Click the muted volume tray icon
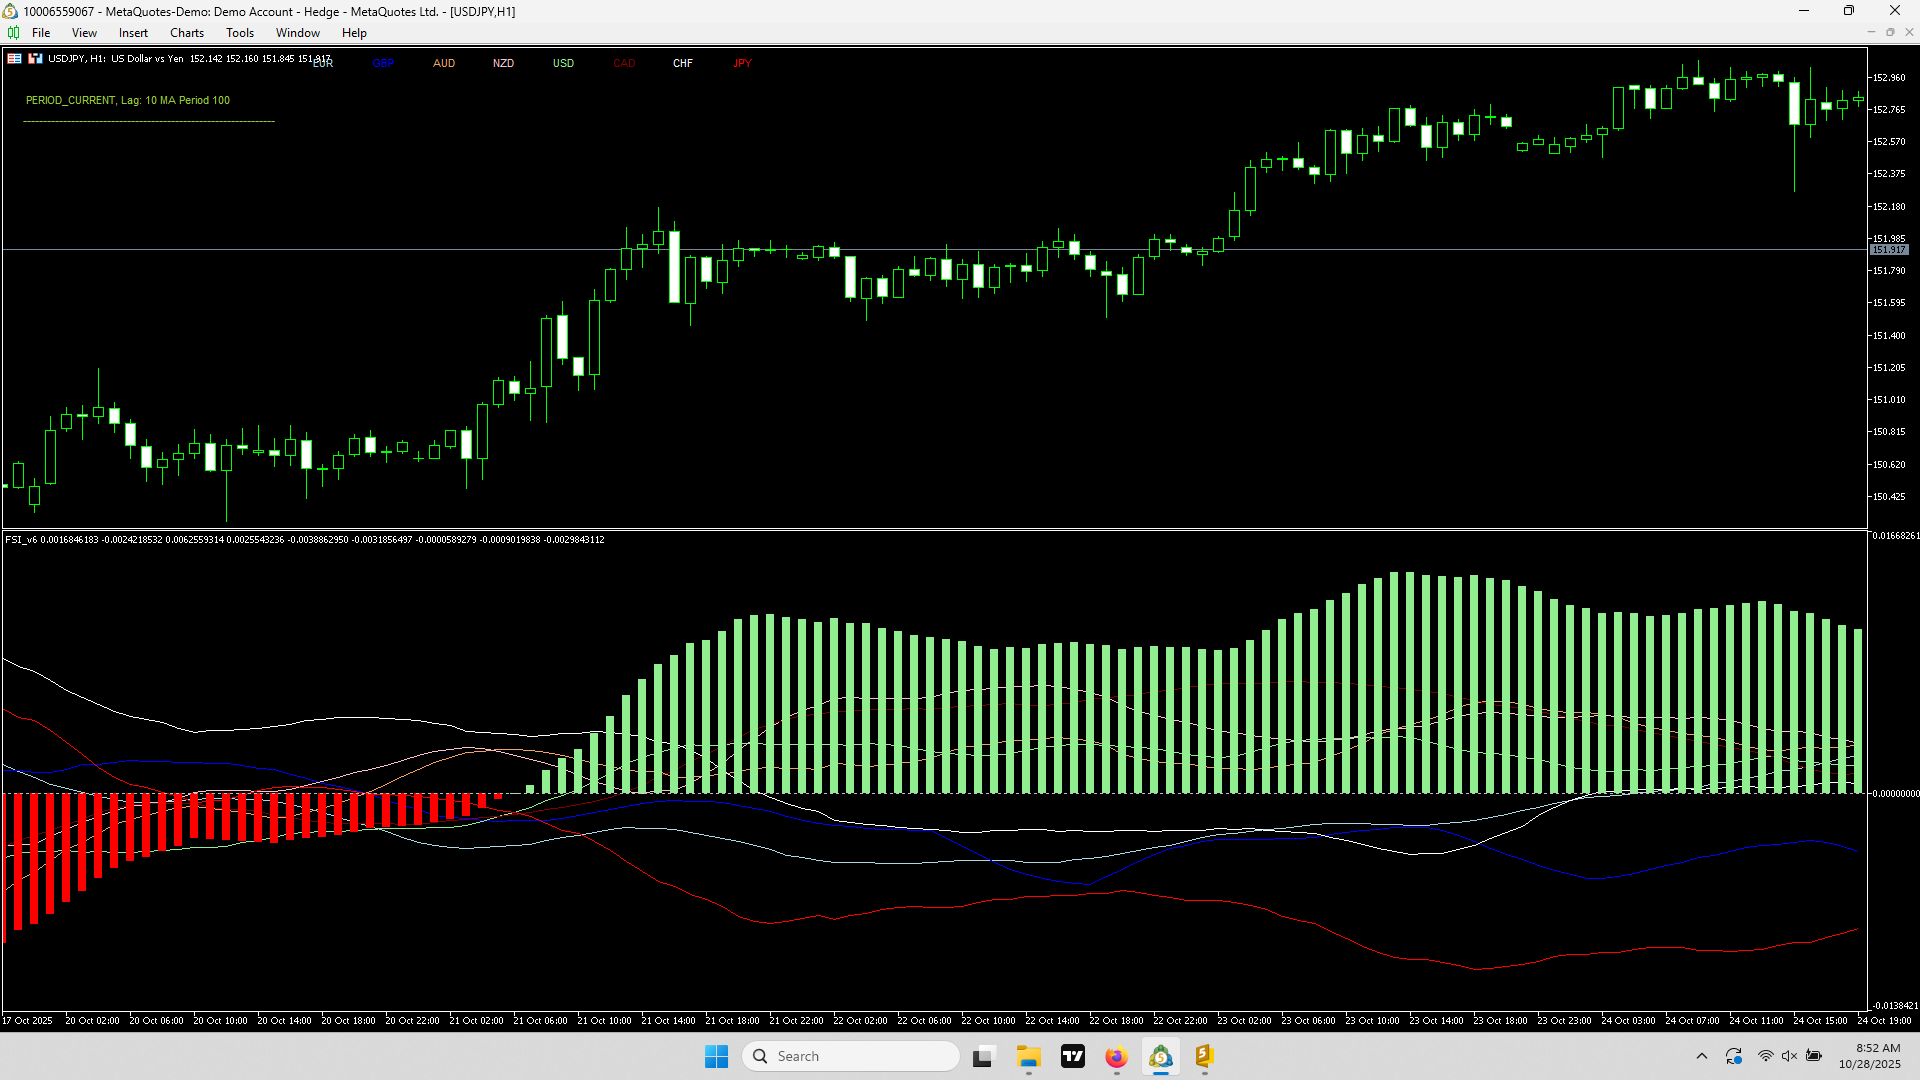1920x1080 pixels. pyautogui.click(x=1789, y=1056)
